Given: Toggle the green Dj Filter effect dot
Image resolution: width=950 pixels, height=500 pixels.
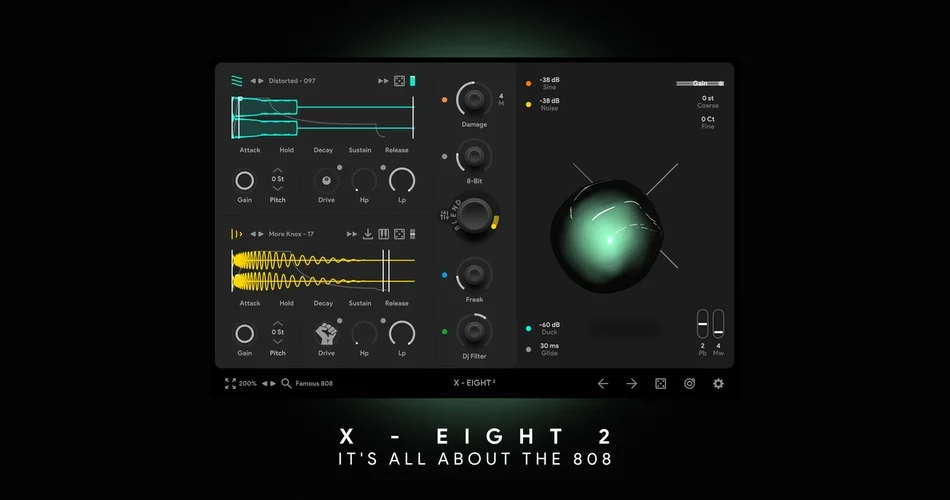Looking at the screenshot, I should pyautogui.click(x=445, y=332).
